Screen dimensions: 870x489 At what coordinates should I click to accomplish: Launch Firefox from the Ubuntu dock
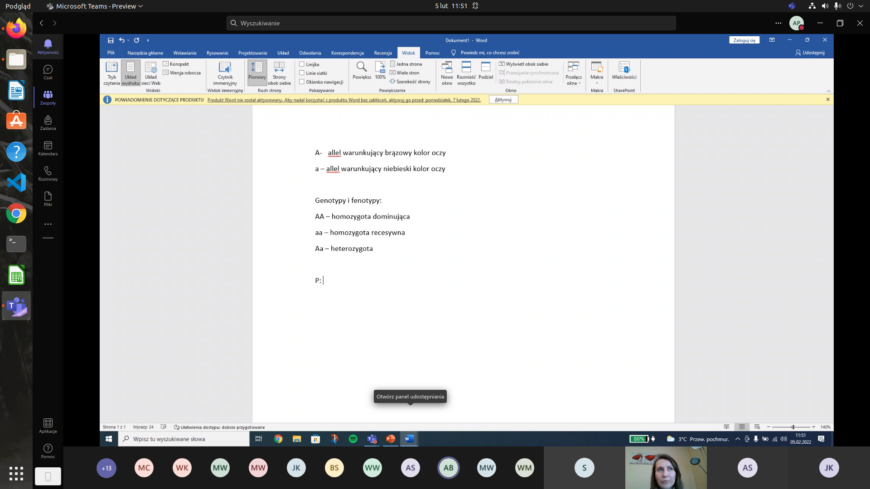pos(16,28)
